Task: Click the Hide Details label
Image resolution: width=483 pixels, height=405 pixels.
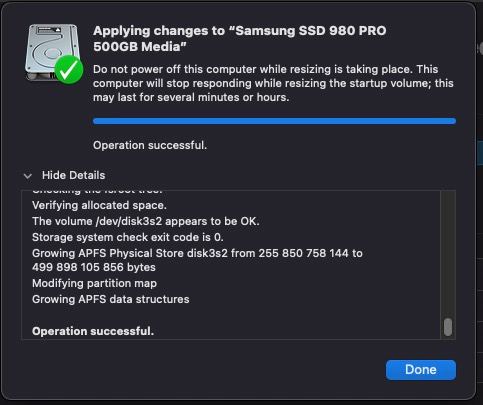Action: pos(73,175)
